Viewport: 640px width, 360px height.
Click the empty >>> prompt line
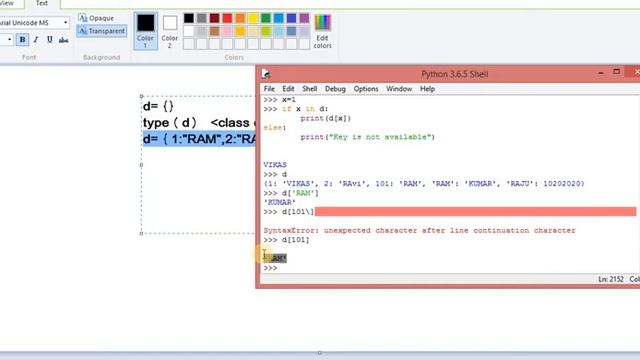point(271,268)
